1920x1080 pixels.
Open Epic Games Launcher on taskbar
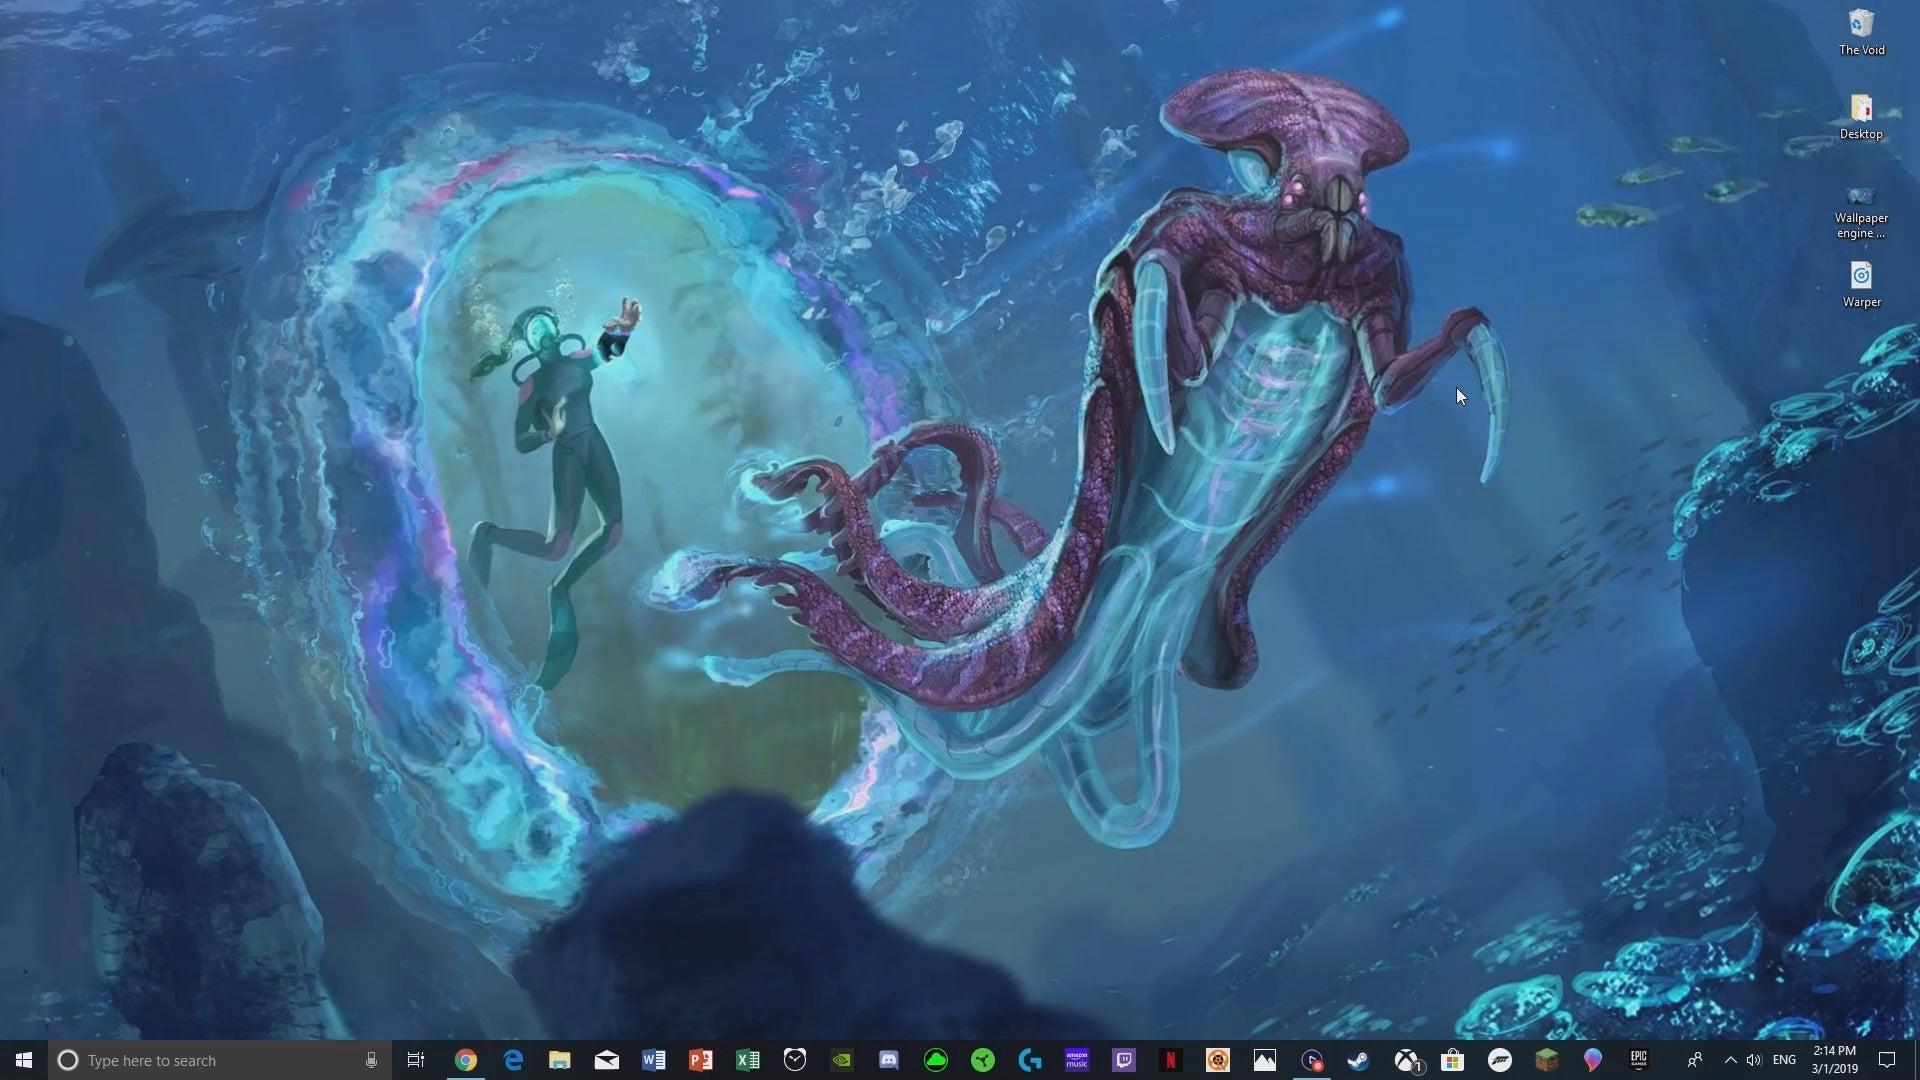click(x=1639, y=1060)
